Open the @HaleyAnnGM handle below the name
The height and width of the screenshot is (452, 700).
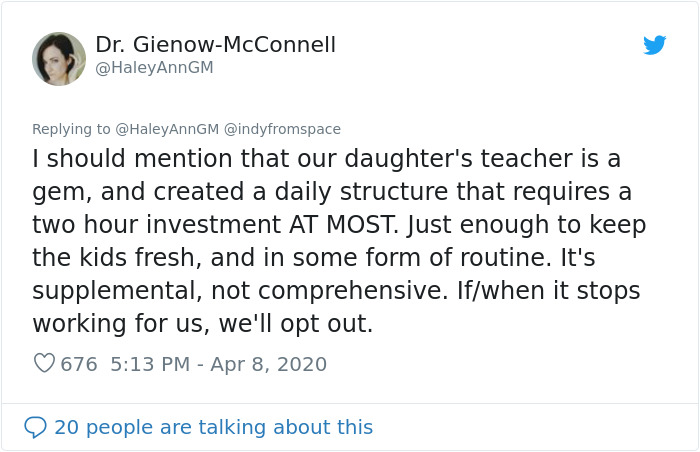point(154,68)
